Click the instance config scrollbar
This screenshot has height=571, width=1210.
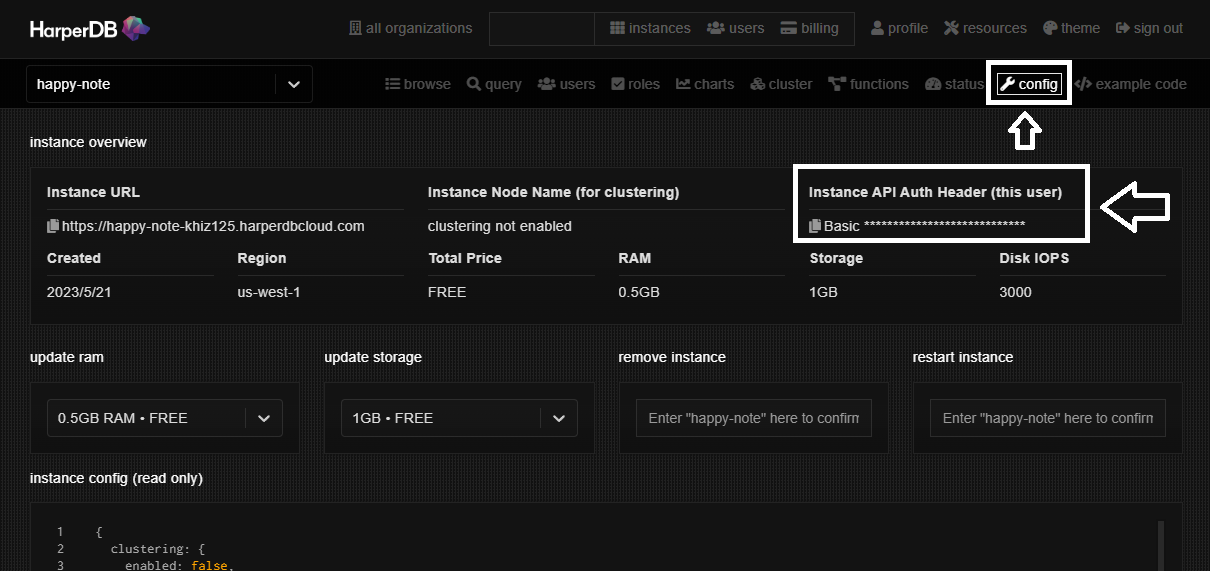pyautogui.click(x=1161, y=545)
